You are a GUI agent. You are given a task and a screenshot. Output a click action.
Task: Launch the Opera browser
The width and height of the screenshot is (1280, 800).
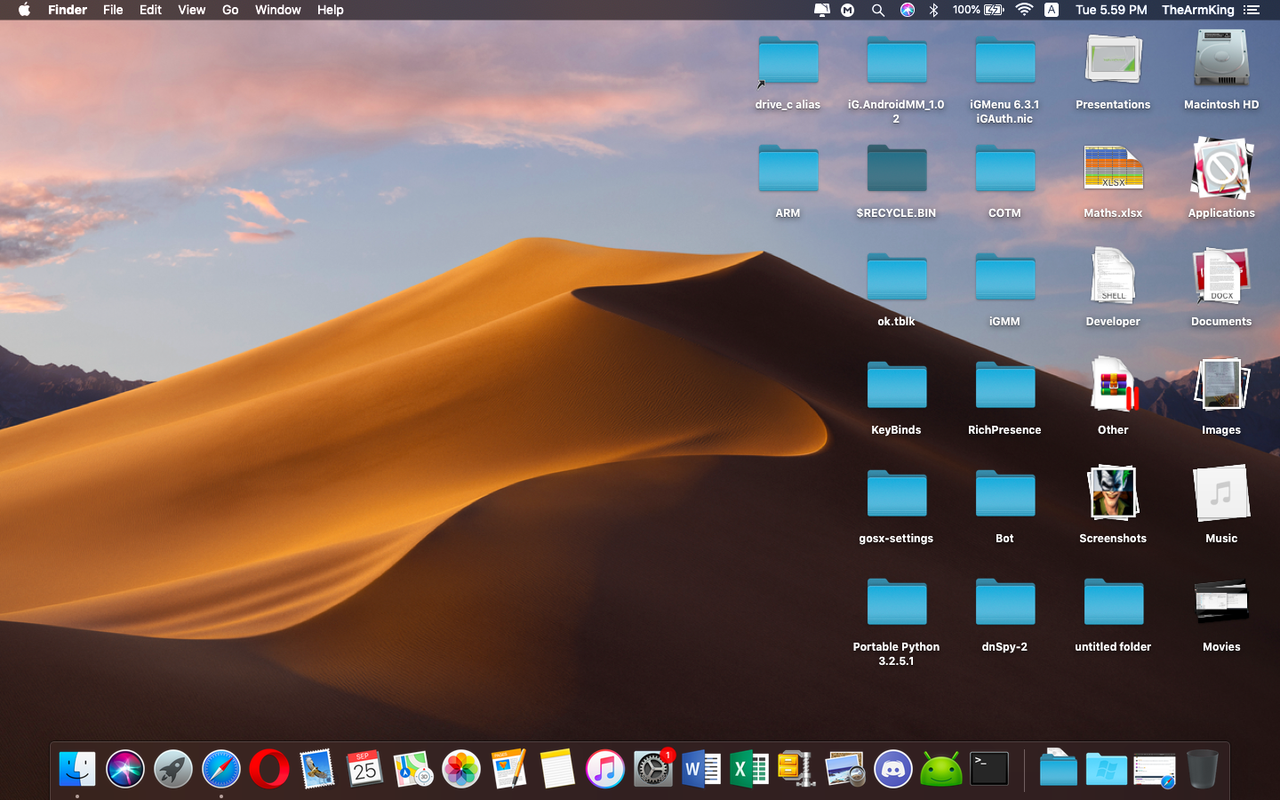coord(269,769)
